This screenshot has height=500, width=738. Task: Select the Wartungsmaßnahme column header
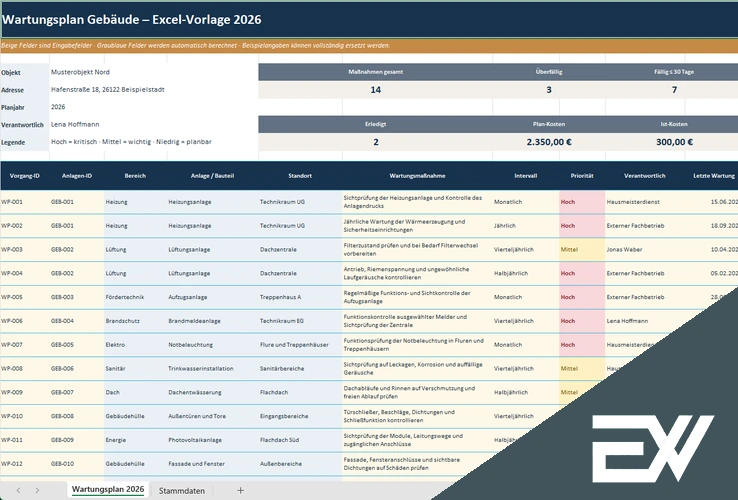(417, 176)
